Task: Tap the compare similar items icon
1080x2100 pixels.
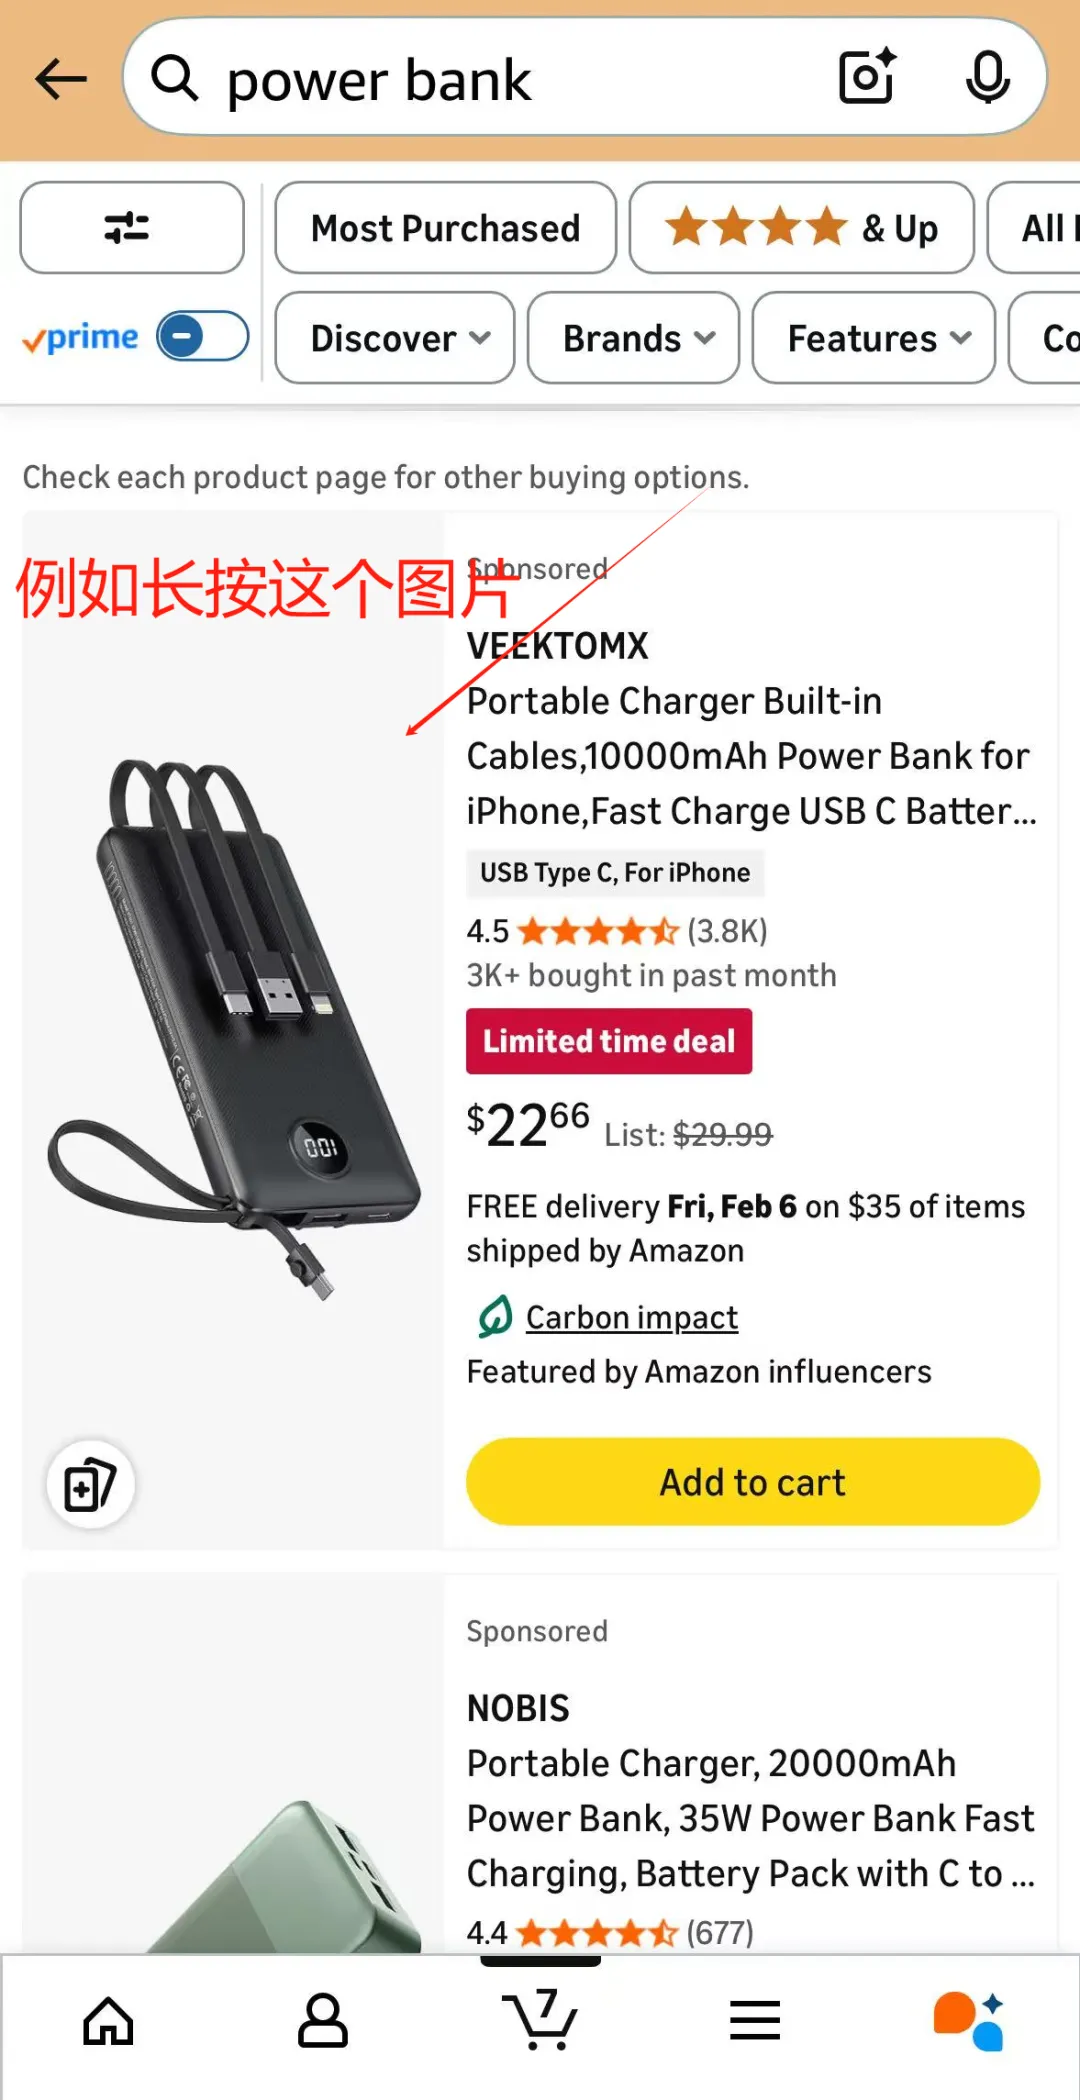Action: point(91,1484)
